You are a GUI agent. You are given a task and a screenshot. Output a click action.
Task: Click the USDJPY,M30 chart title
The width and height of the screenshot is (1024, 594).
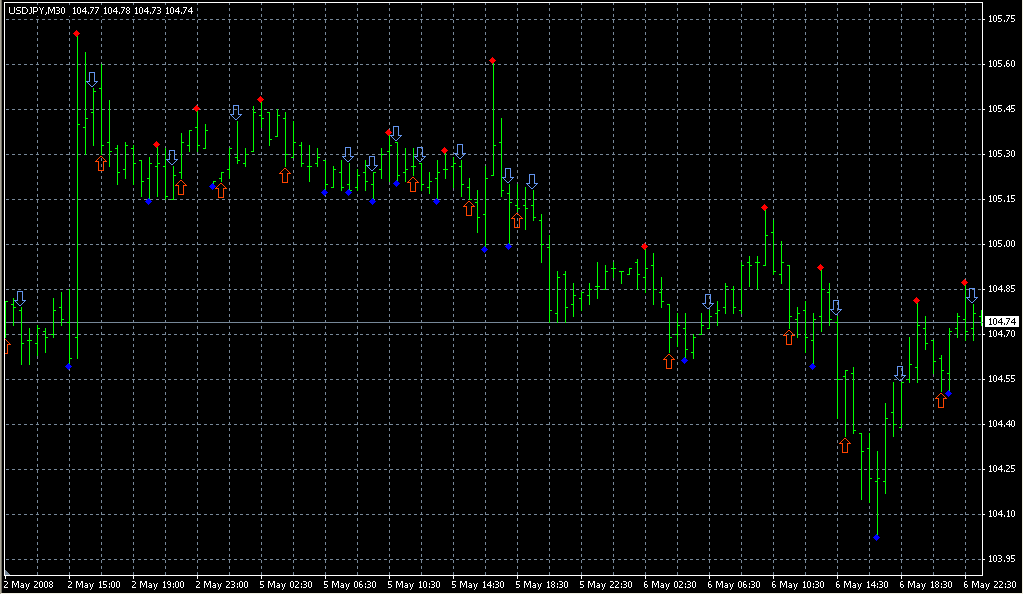(x=37, y=10)
